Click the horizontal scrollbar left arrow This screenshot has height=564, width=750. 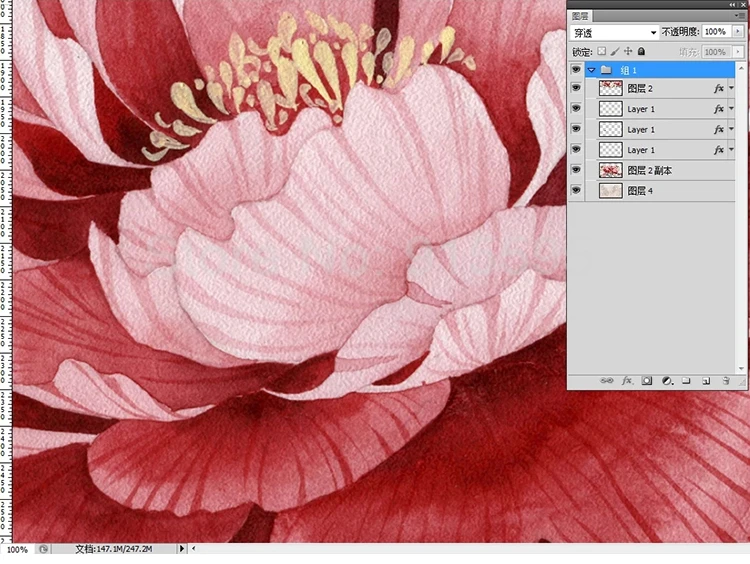point(193,549)
